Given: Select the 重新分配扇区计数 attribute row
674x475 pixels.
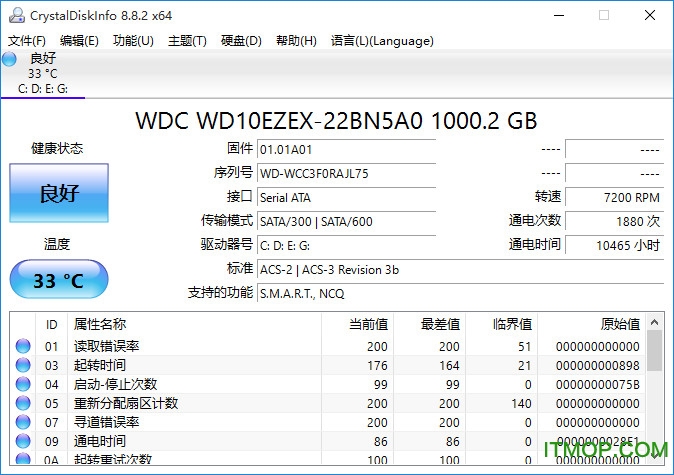Looking at the screenshot, I should [328, 403].
